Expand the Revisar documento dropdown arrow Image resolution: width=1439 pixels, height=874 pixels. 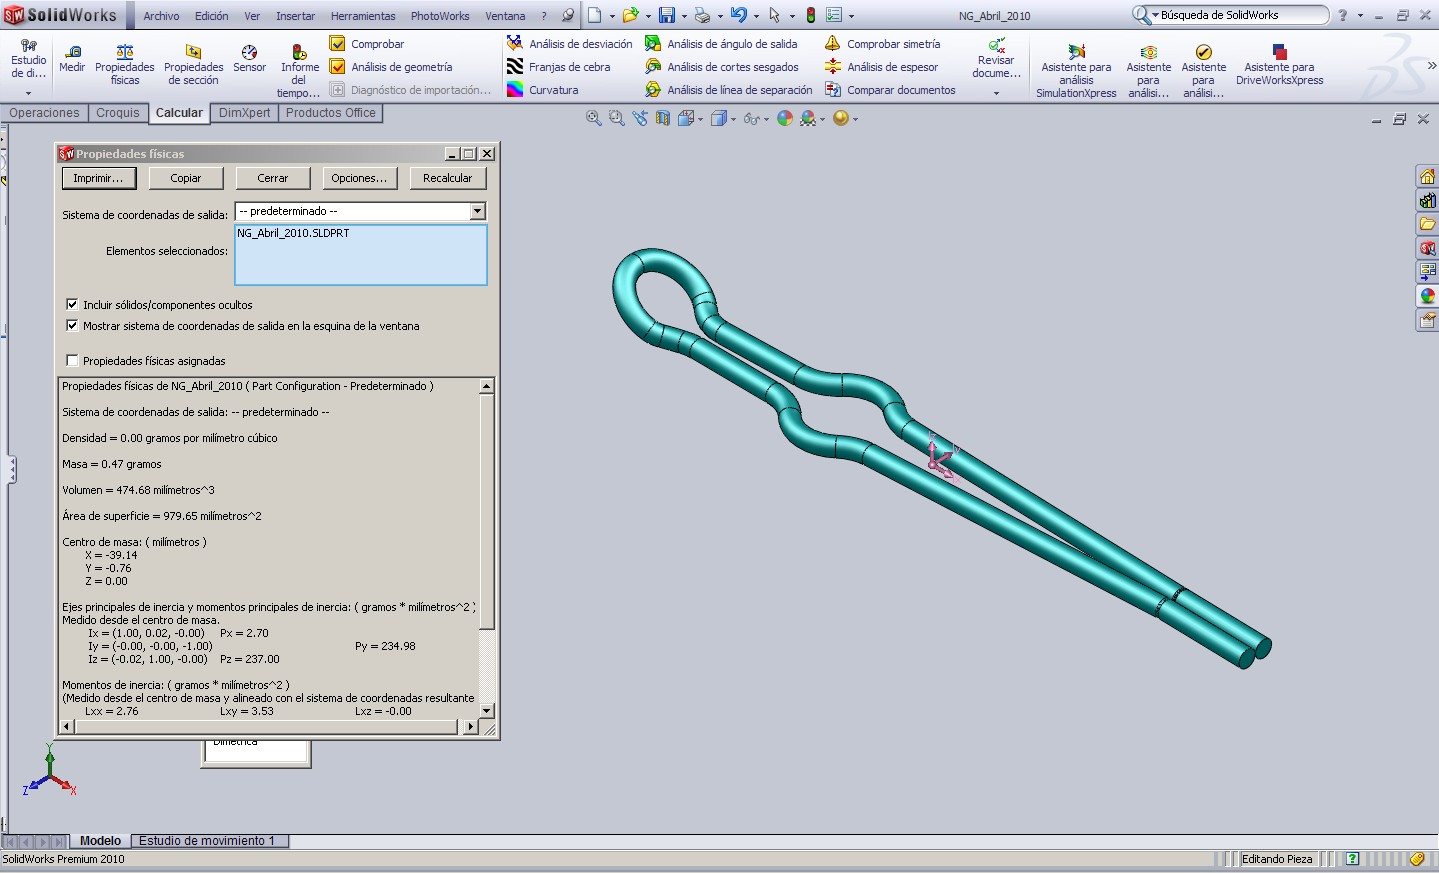(996, 93)
